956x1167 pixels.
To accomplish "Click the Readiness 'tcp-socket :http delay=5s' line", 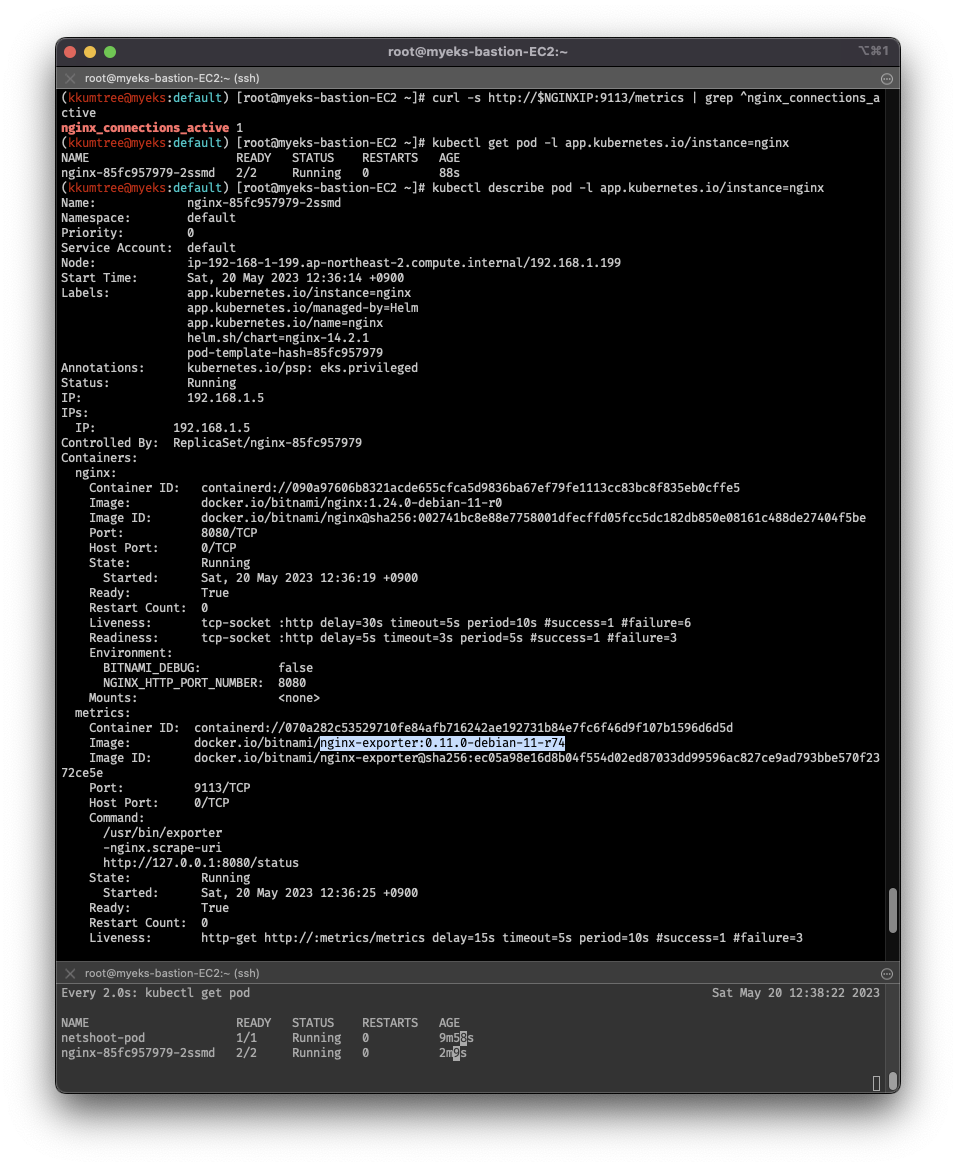I will [x=439, y=638].
